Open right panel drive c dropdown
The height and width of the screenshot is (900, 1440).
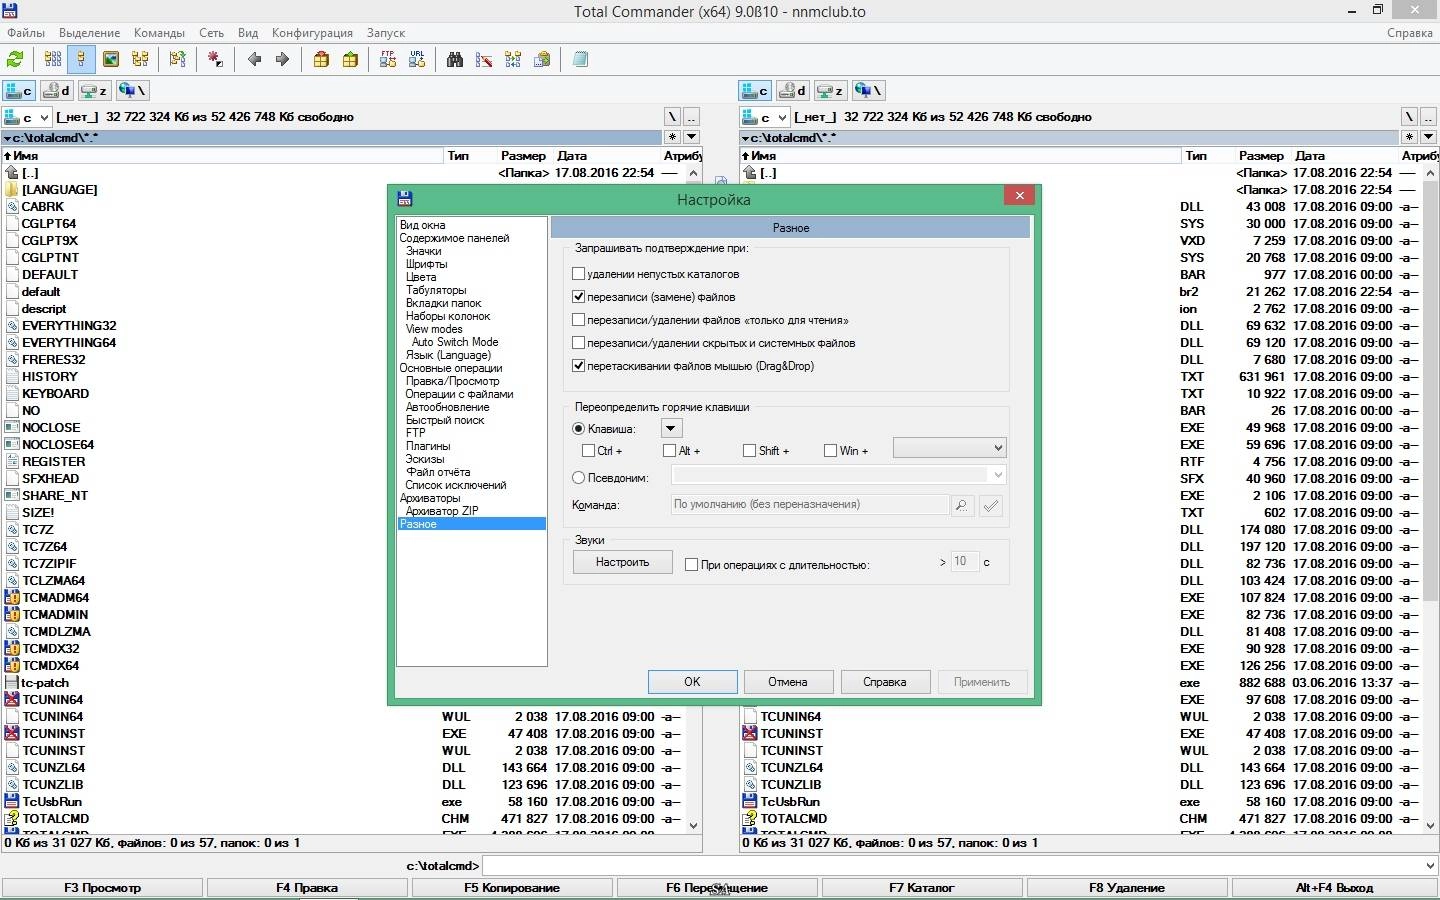coord(765,117)
